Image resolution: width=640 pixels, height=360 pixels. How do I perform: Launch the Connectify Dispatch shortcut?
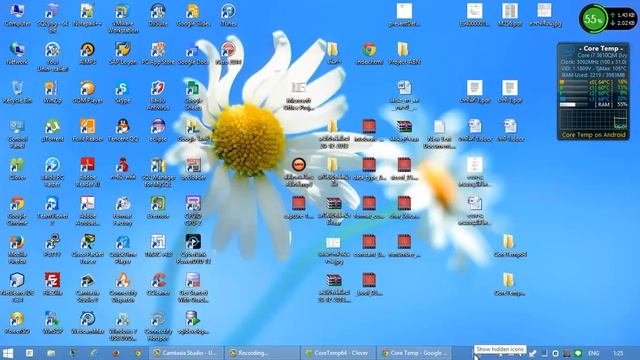123,287
